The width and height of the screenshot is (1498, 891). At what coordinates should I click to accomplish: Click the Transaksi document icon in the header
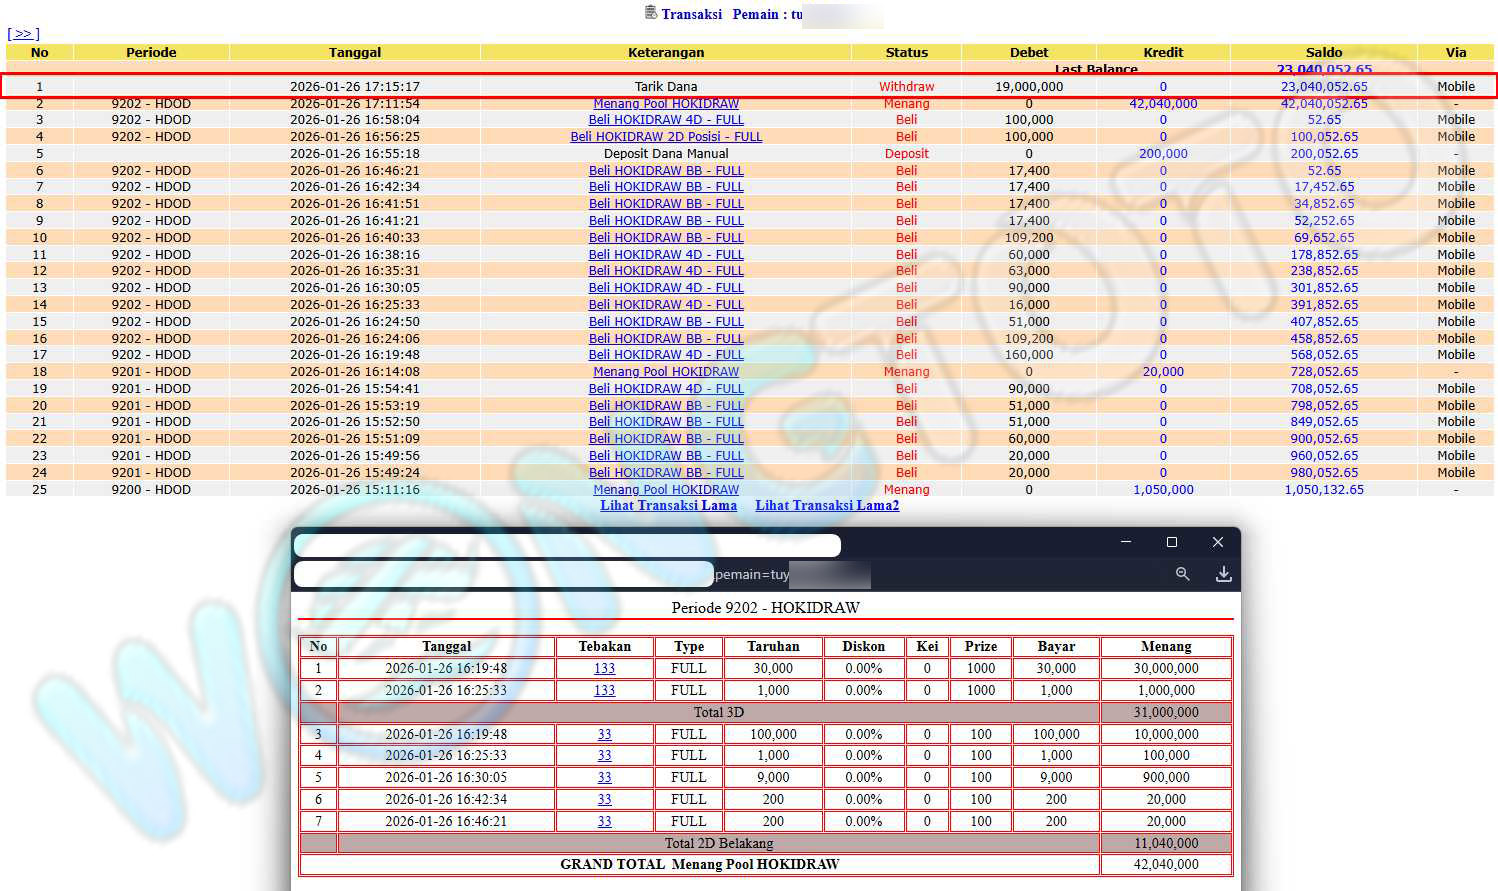click(651, 13)
